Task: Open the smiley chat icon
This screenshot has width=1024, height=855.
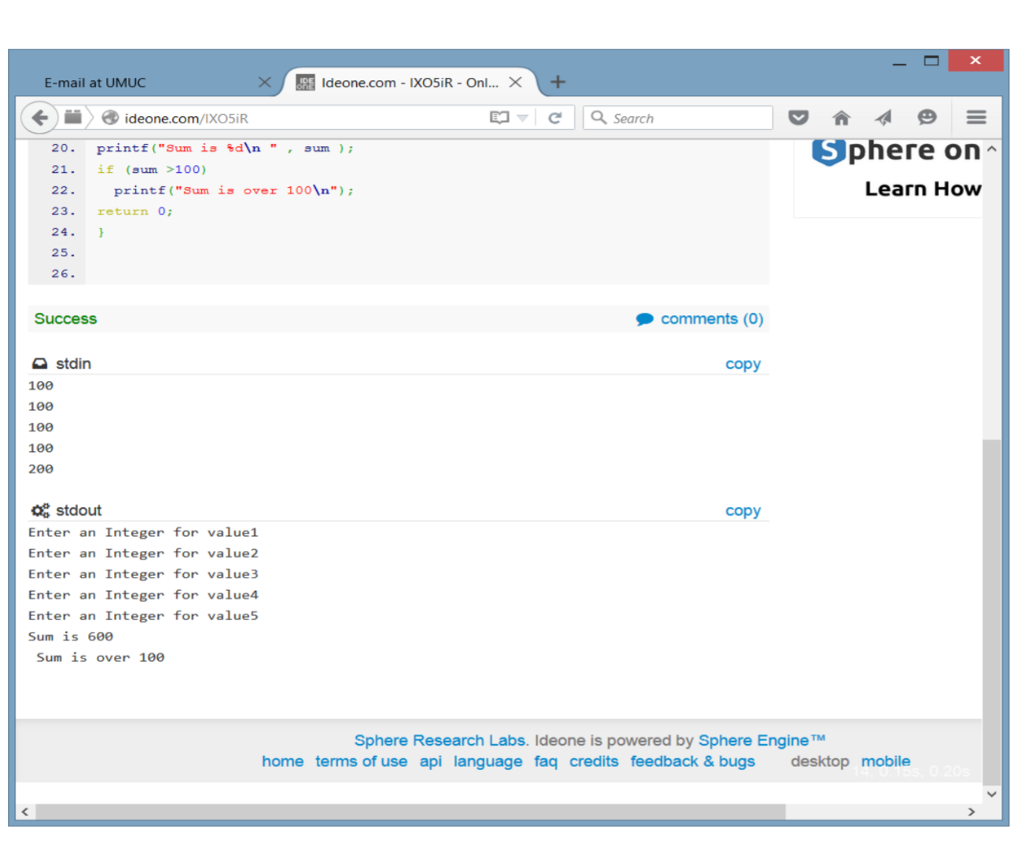Action: (x=927, y=118)
